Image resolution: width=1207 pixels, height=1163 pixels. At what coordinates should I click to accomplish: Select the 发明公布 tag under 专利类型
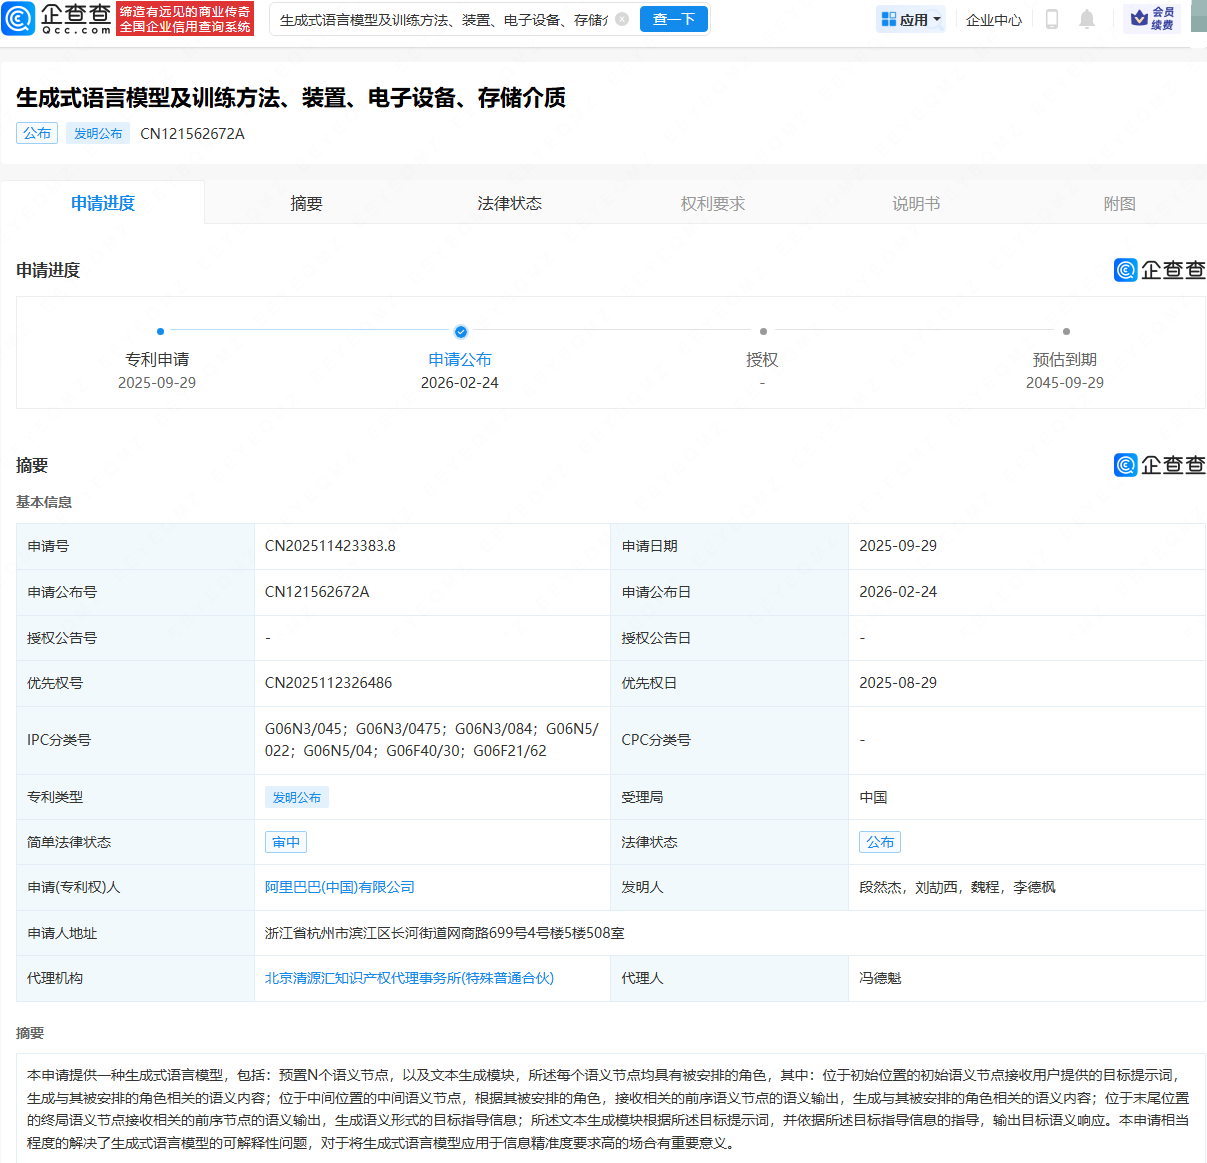pos(296,796)
